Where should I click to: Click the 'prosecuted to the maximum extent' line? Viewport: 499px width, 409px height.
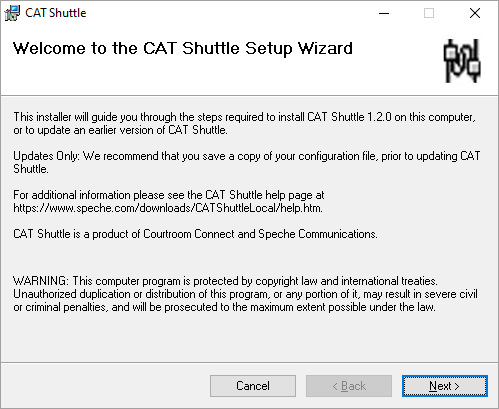(224, 307)
